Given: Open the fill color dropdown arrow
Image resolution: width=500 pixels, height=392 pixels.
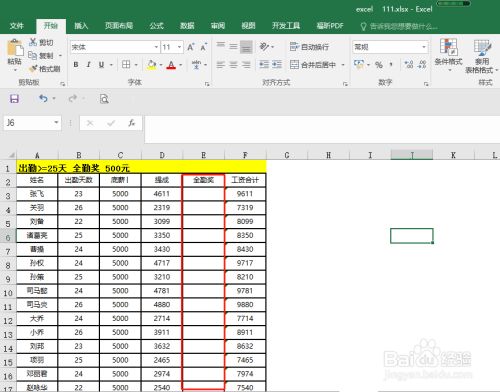Looking at the screenshot, I should [161, 65].
